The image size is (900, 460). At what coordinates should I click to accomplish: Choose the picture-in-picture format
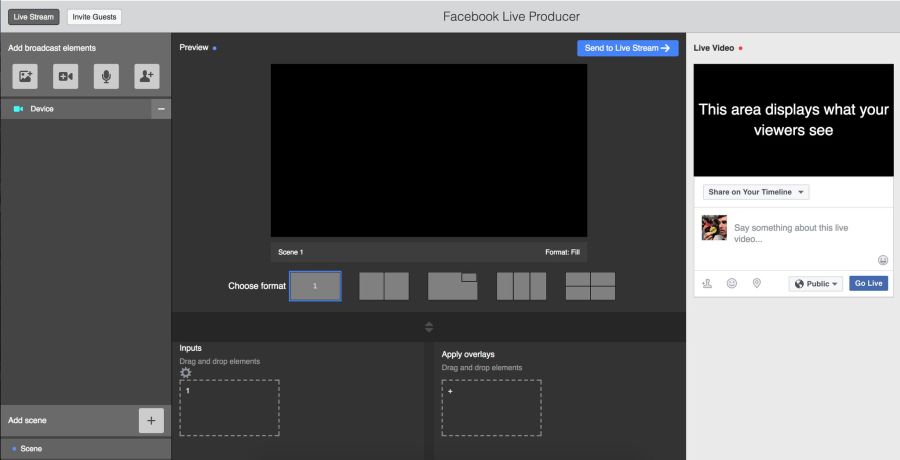click(x=452, y=286)
